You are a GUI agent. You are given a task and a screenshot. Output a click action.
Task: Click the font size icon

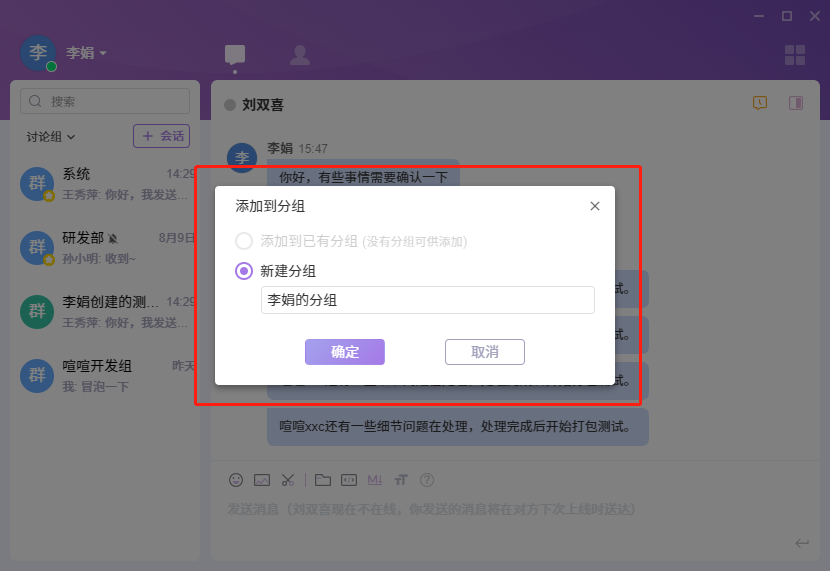(x=401, y=480)
